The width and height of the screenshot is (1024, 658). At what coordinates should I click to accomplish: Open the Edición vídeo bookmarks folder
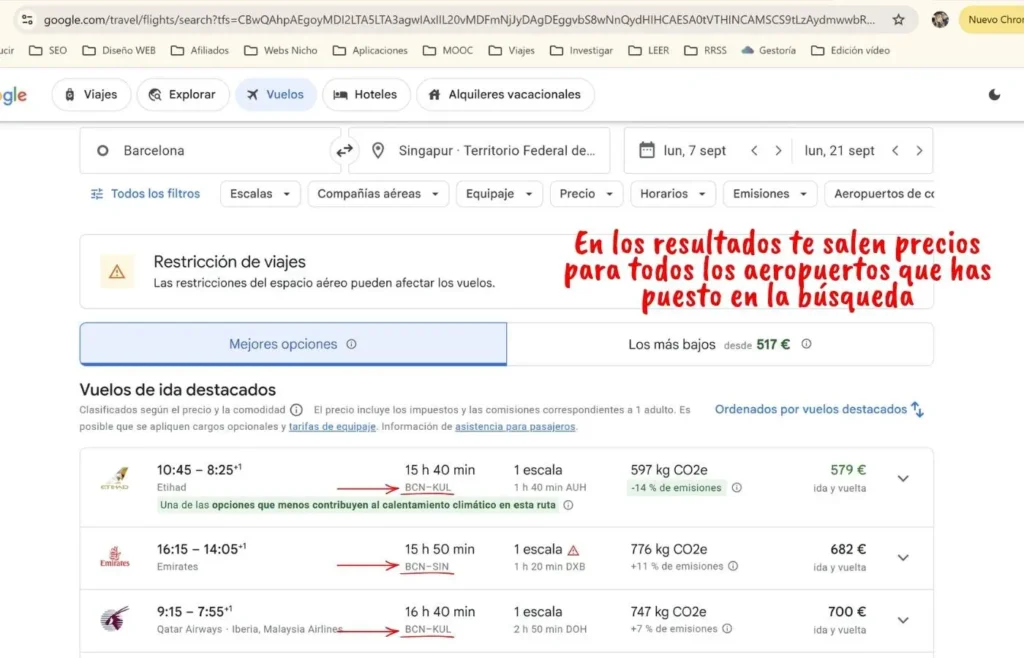[850, 50]
